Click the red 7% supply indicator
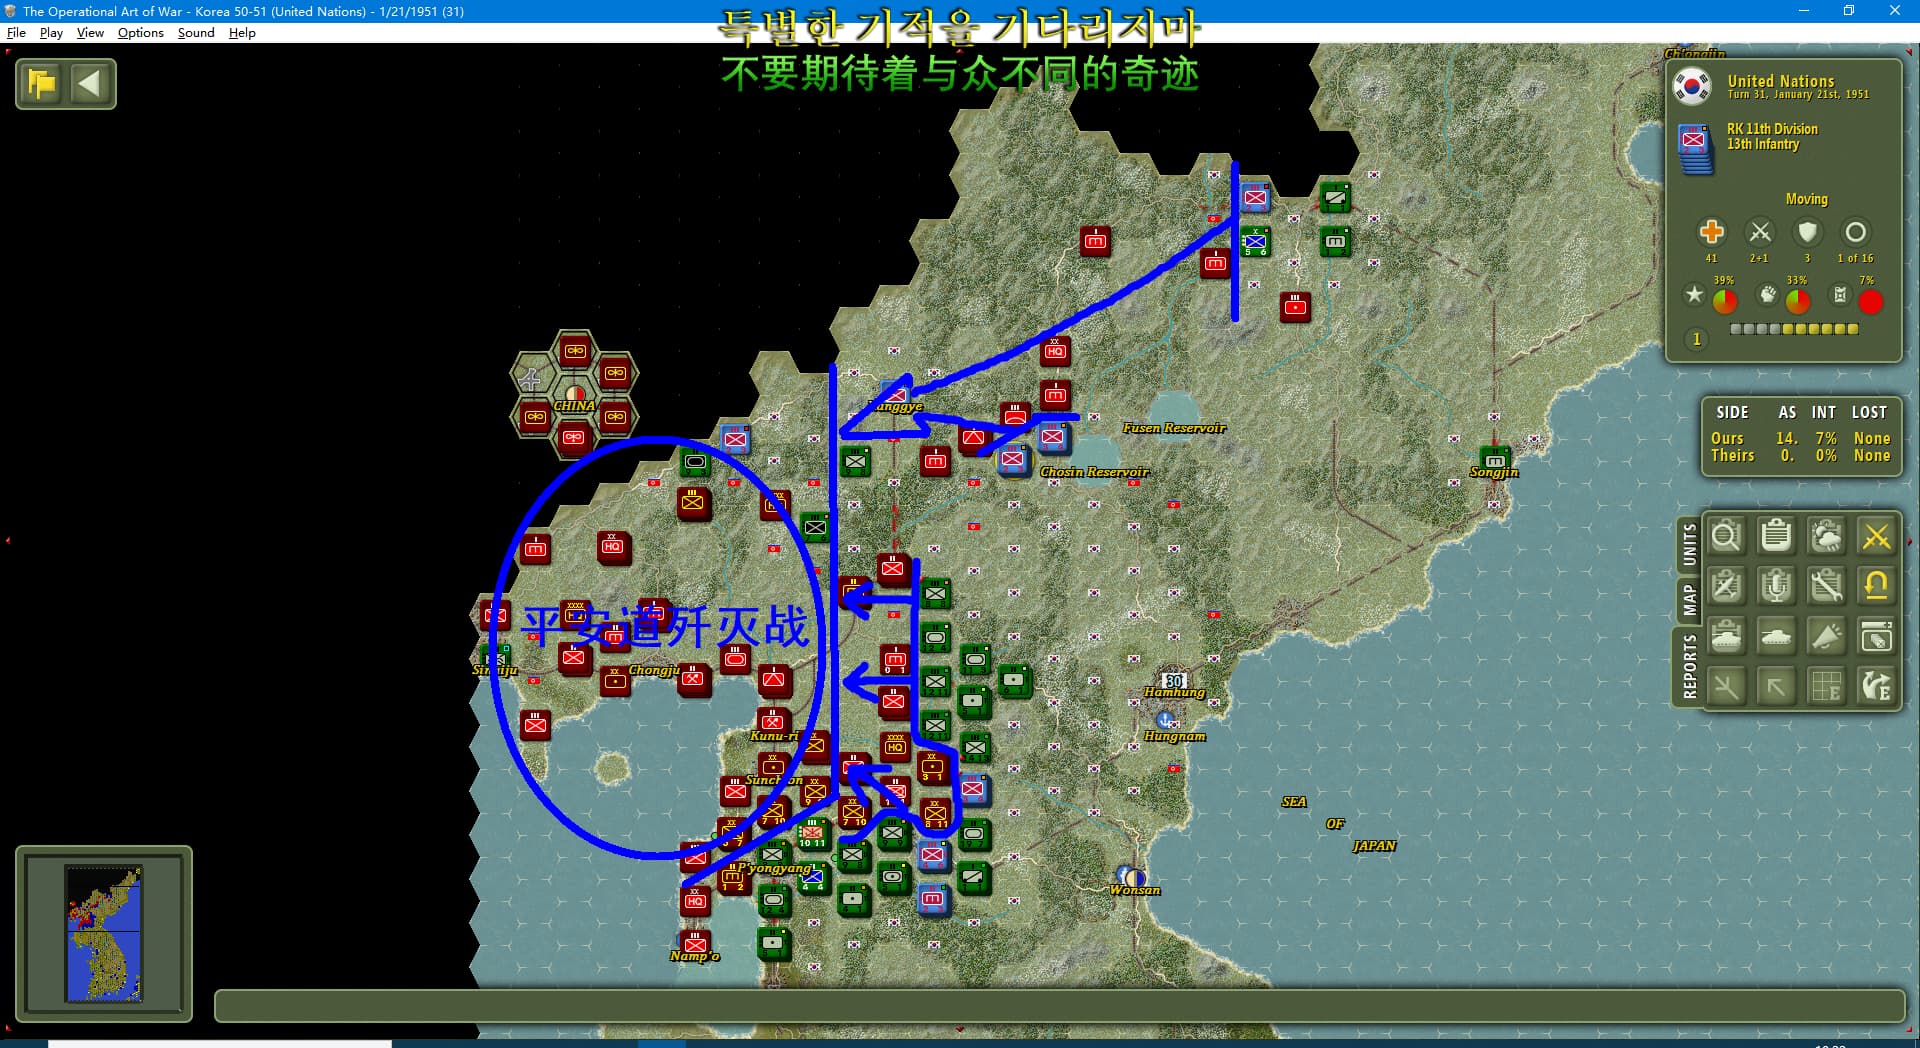 [x=1870, y=301]
